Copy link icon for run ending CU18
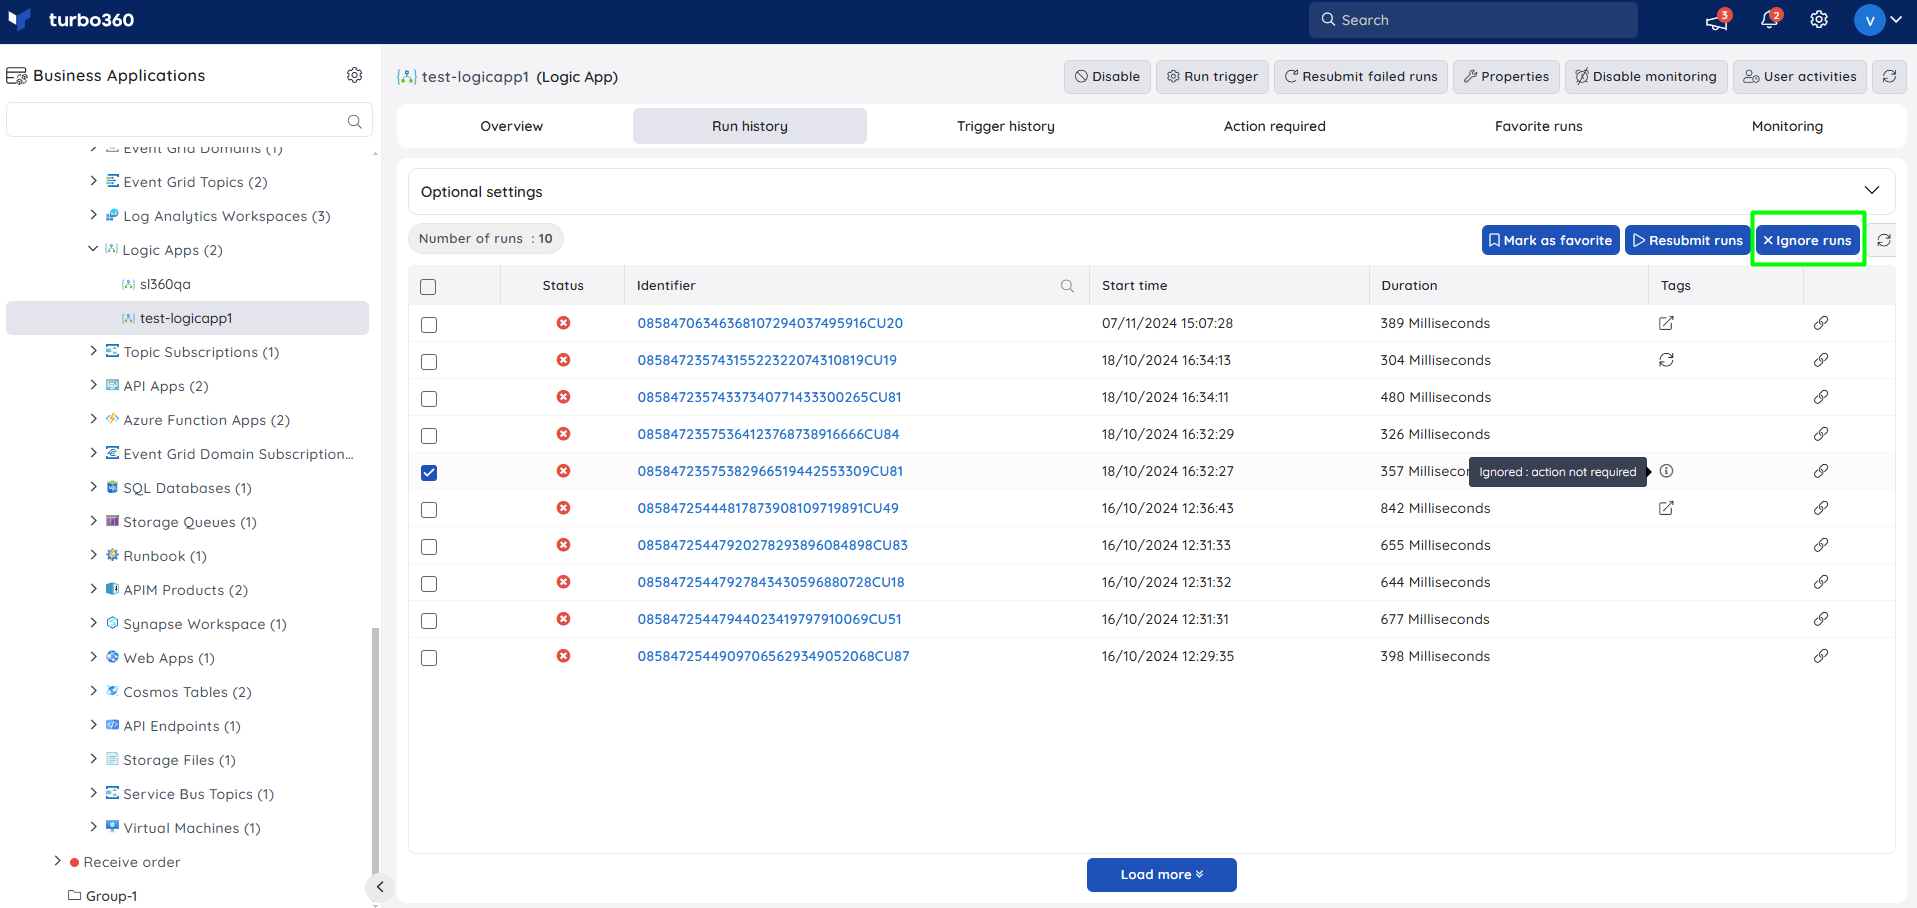This screenshot has height=908, width=1917. [1821, 582]
